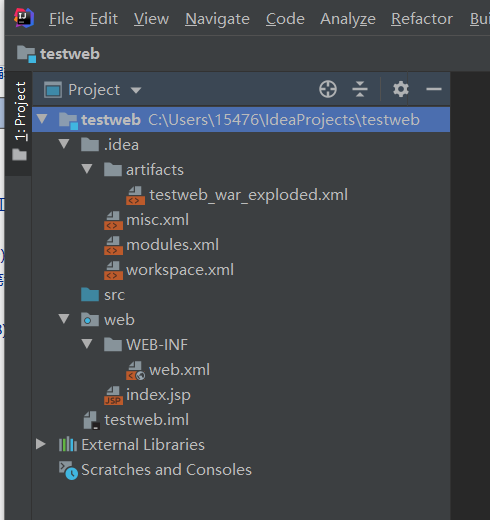Click the project root path C:\Users\15476\IdeaProjects\testweb
490x520 pixels.
click(x=284, y=120)
